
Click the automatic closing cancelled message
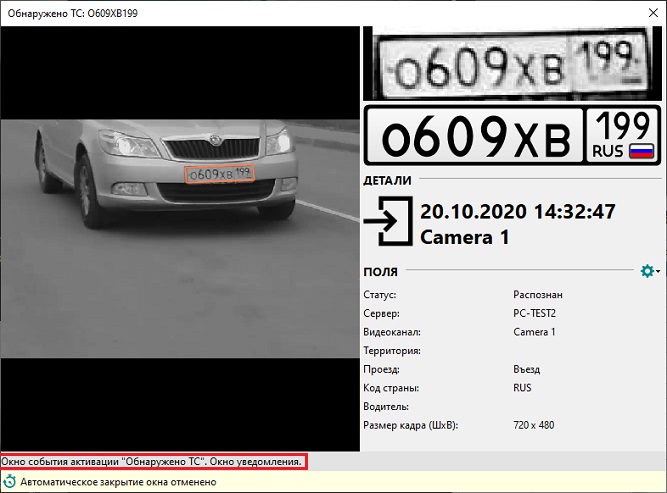pyautogui.click(x=118, y=482)
